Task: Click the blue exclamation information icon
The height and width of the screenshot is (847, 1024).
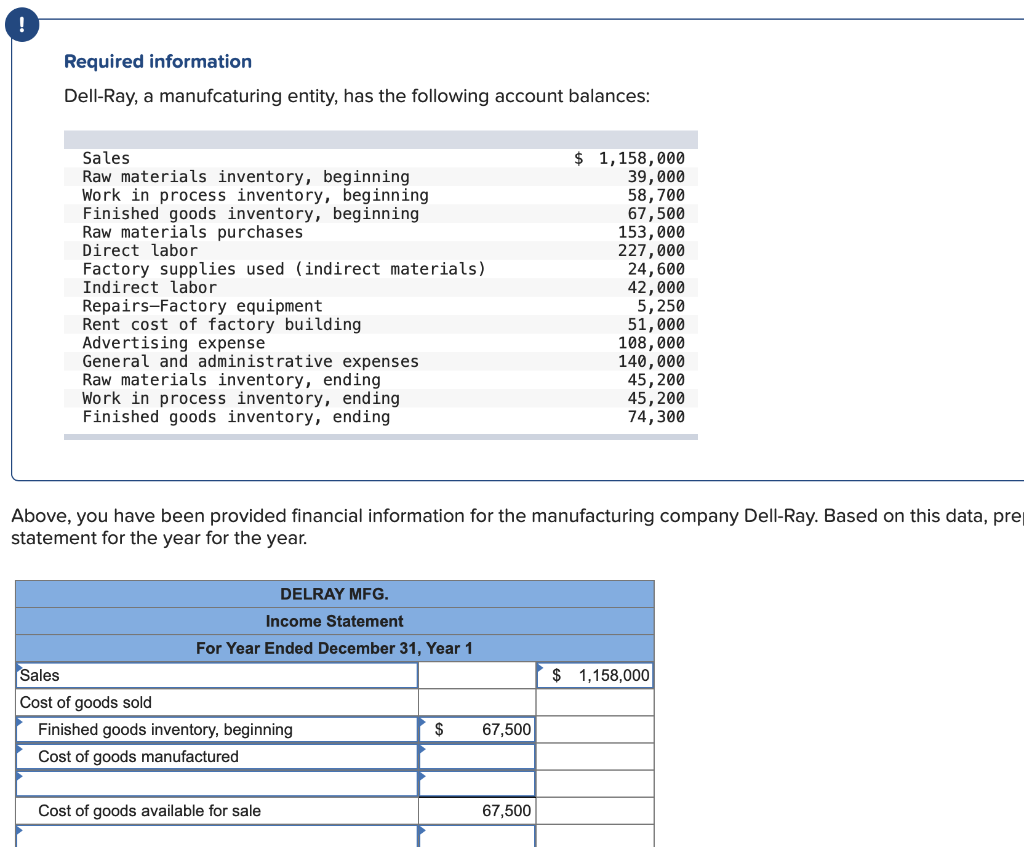Action: click(x=21, y=25)
